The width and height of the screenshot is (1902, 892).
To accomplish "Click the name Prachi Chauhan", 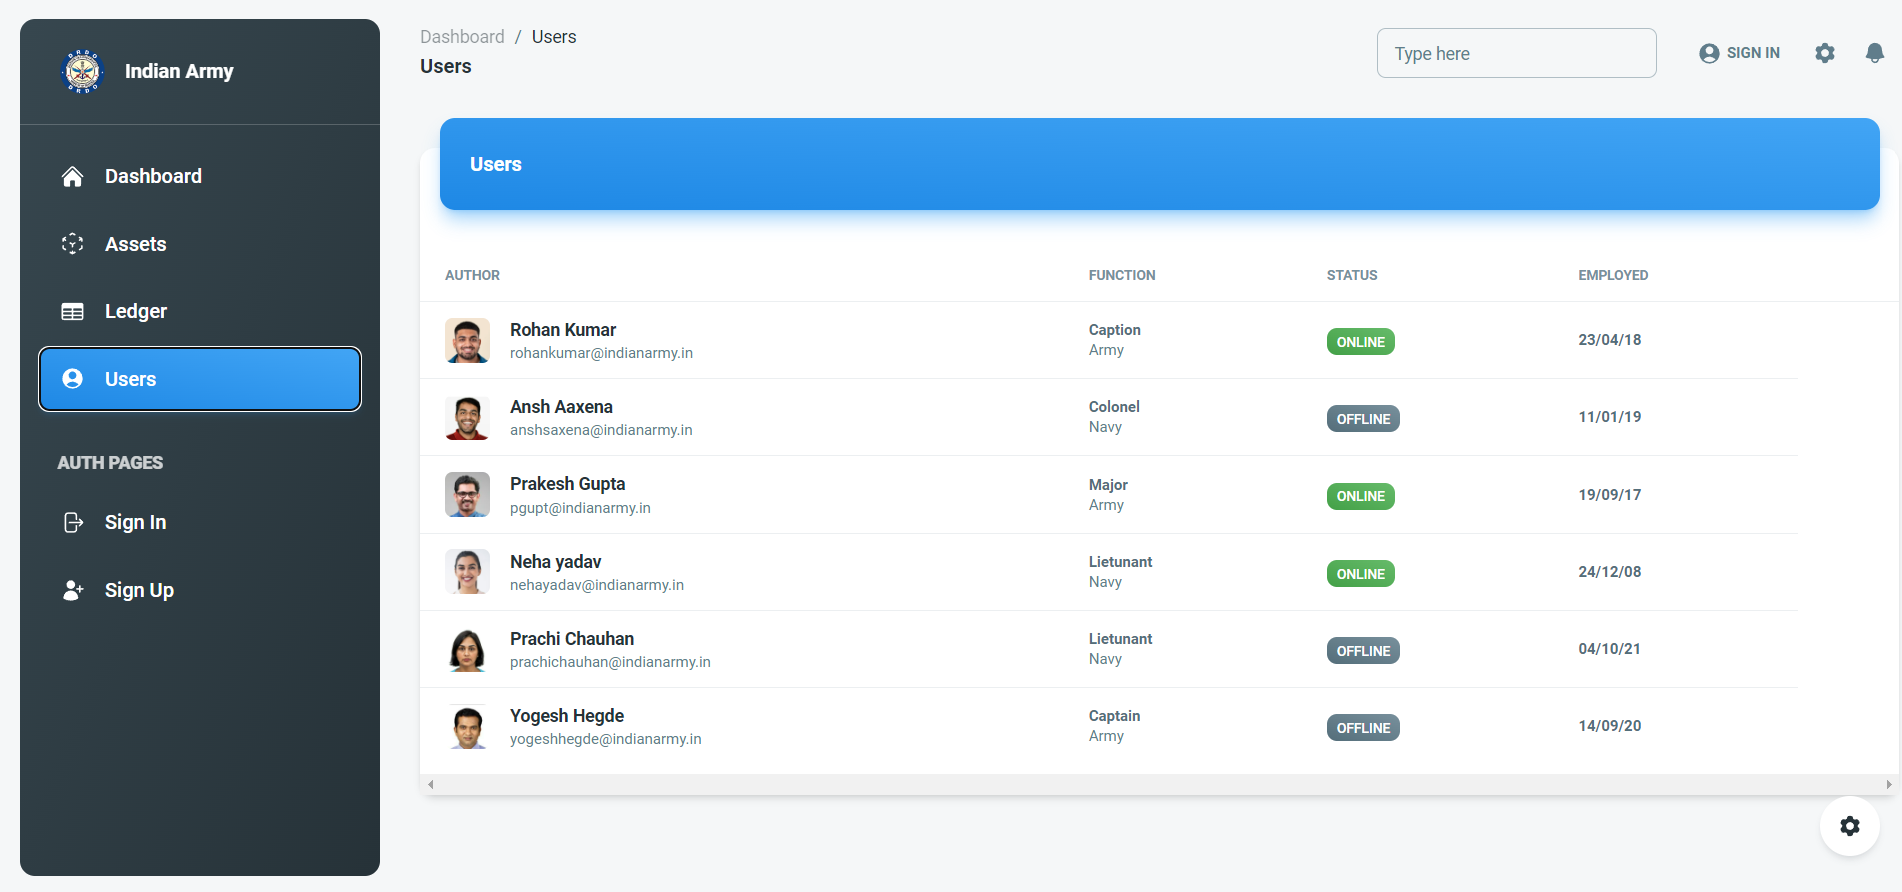I will (572, 639).
